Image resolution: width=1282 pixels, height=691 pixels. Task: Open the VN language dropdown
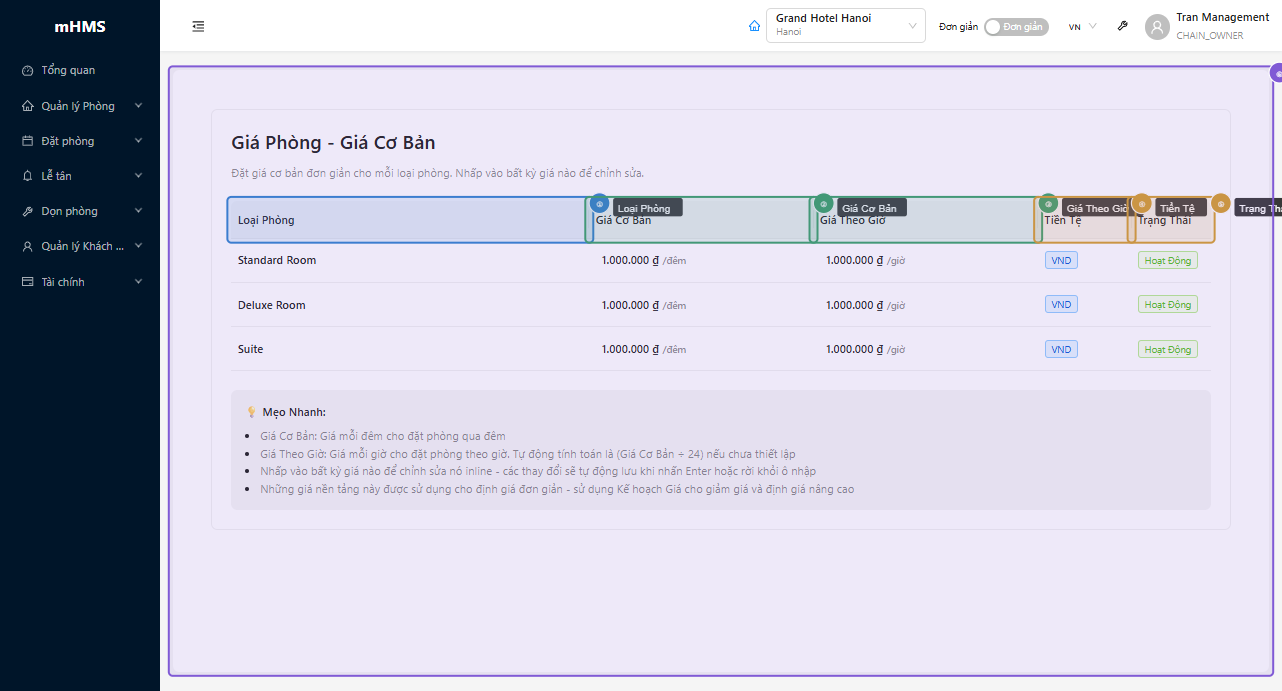[1082, 27]
